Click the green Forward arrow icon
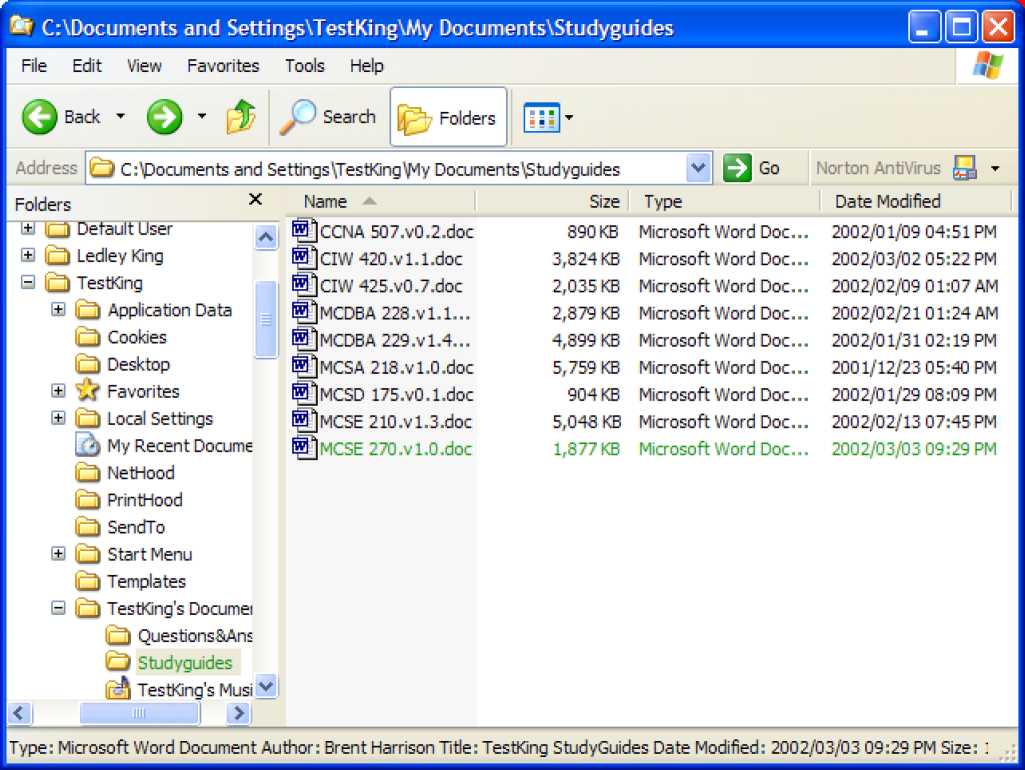The height and width of the screenshot is (770, 1025). point(164,117)
